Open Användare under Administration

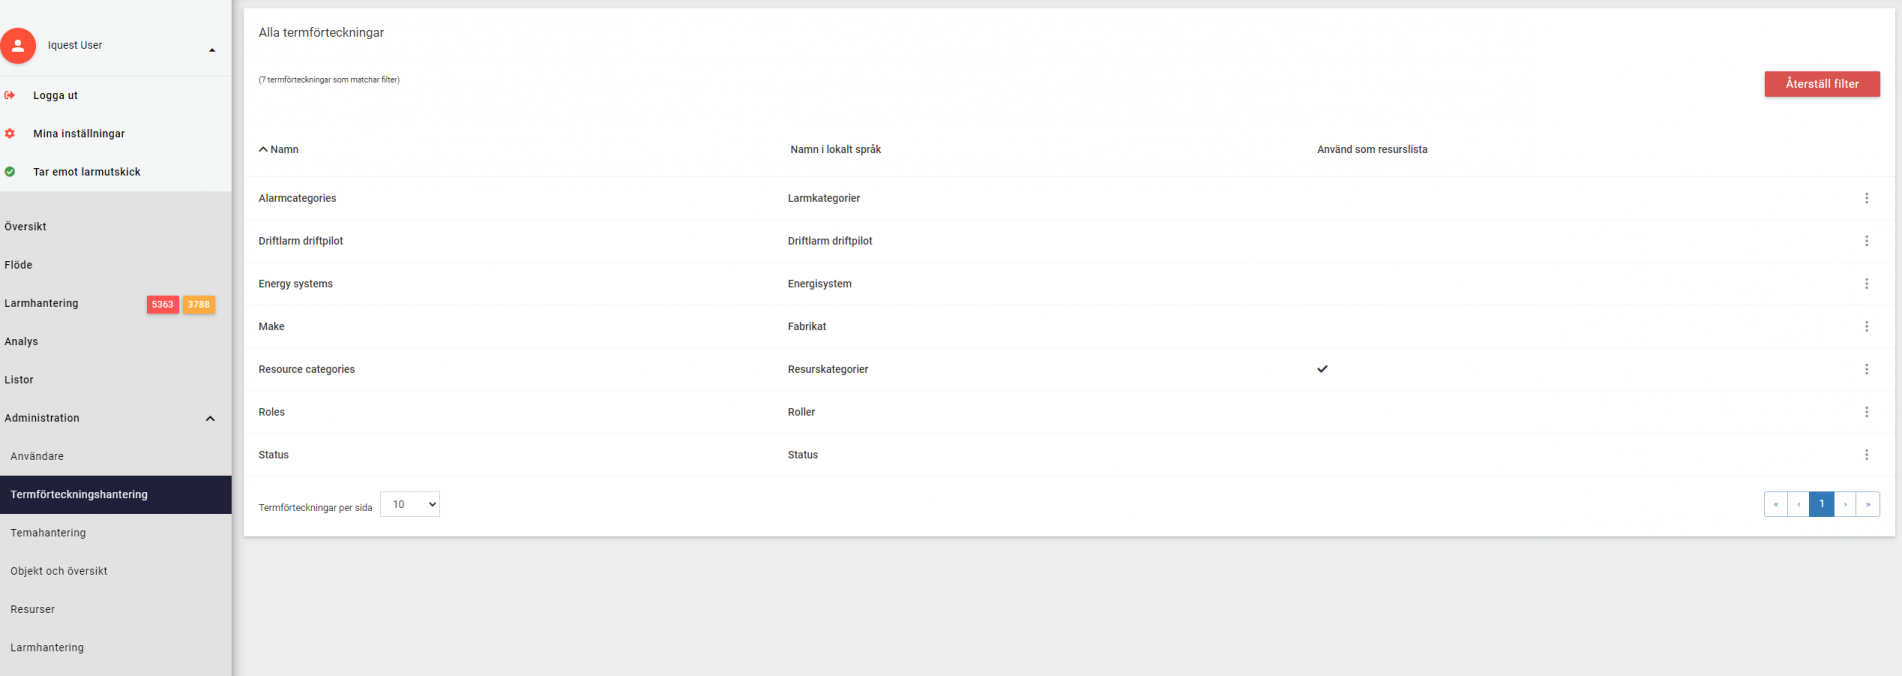tap(37, 456)
